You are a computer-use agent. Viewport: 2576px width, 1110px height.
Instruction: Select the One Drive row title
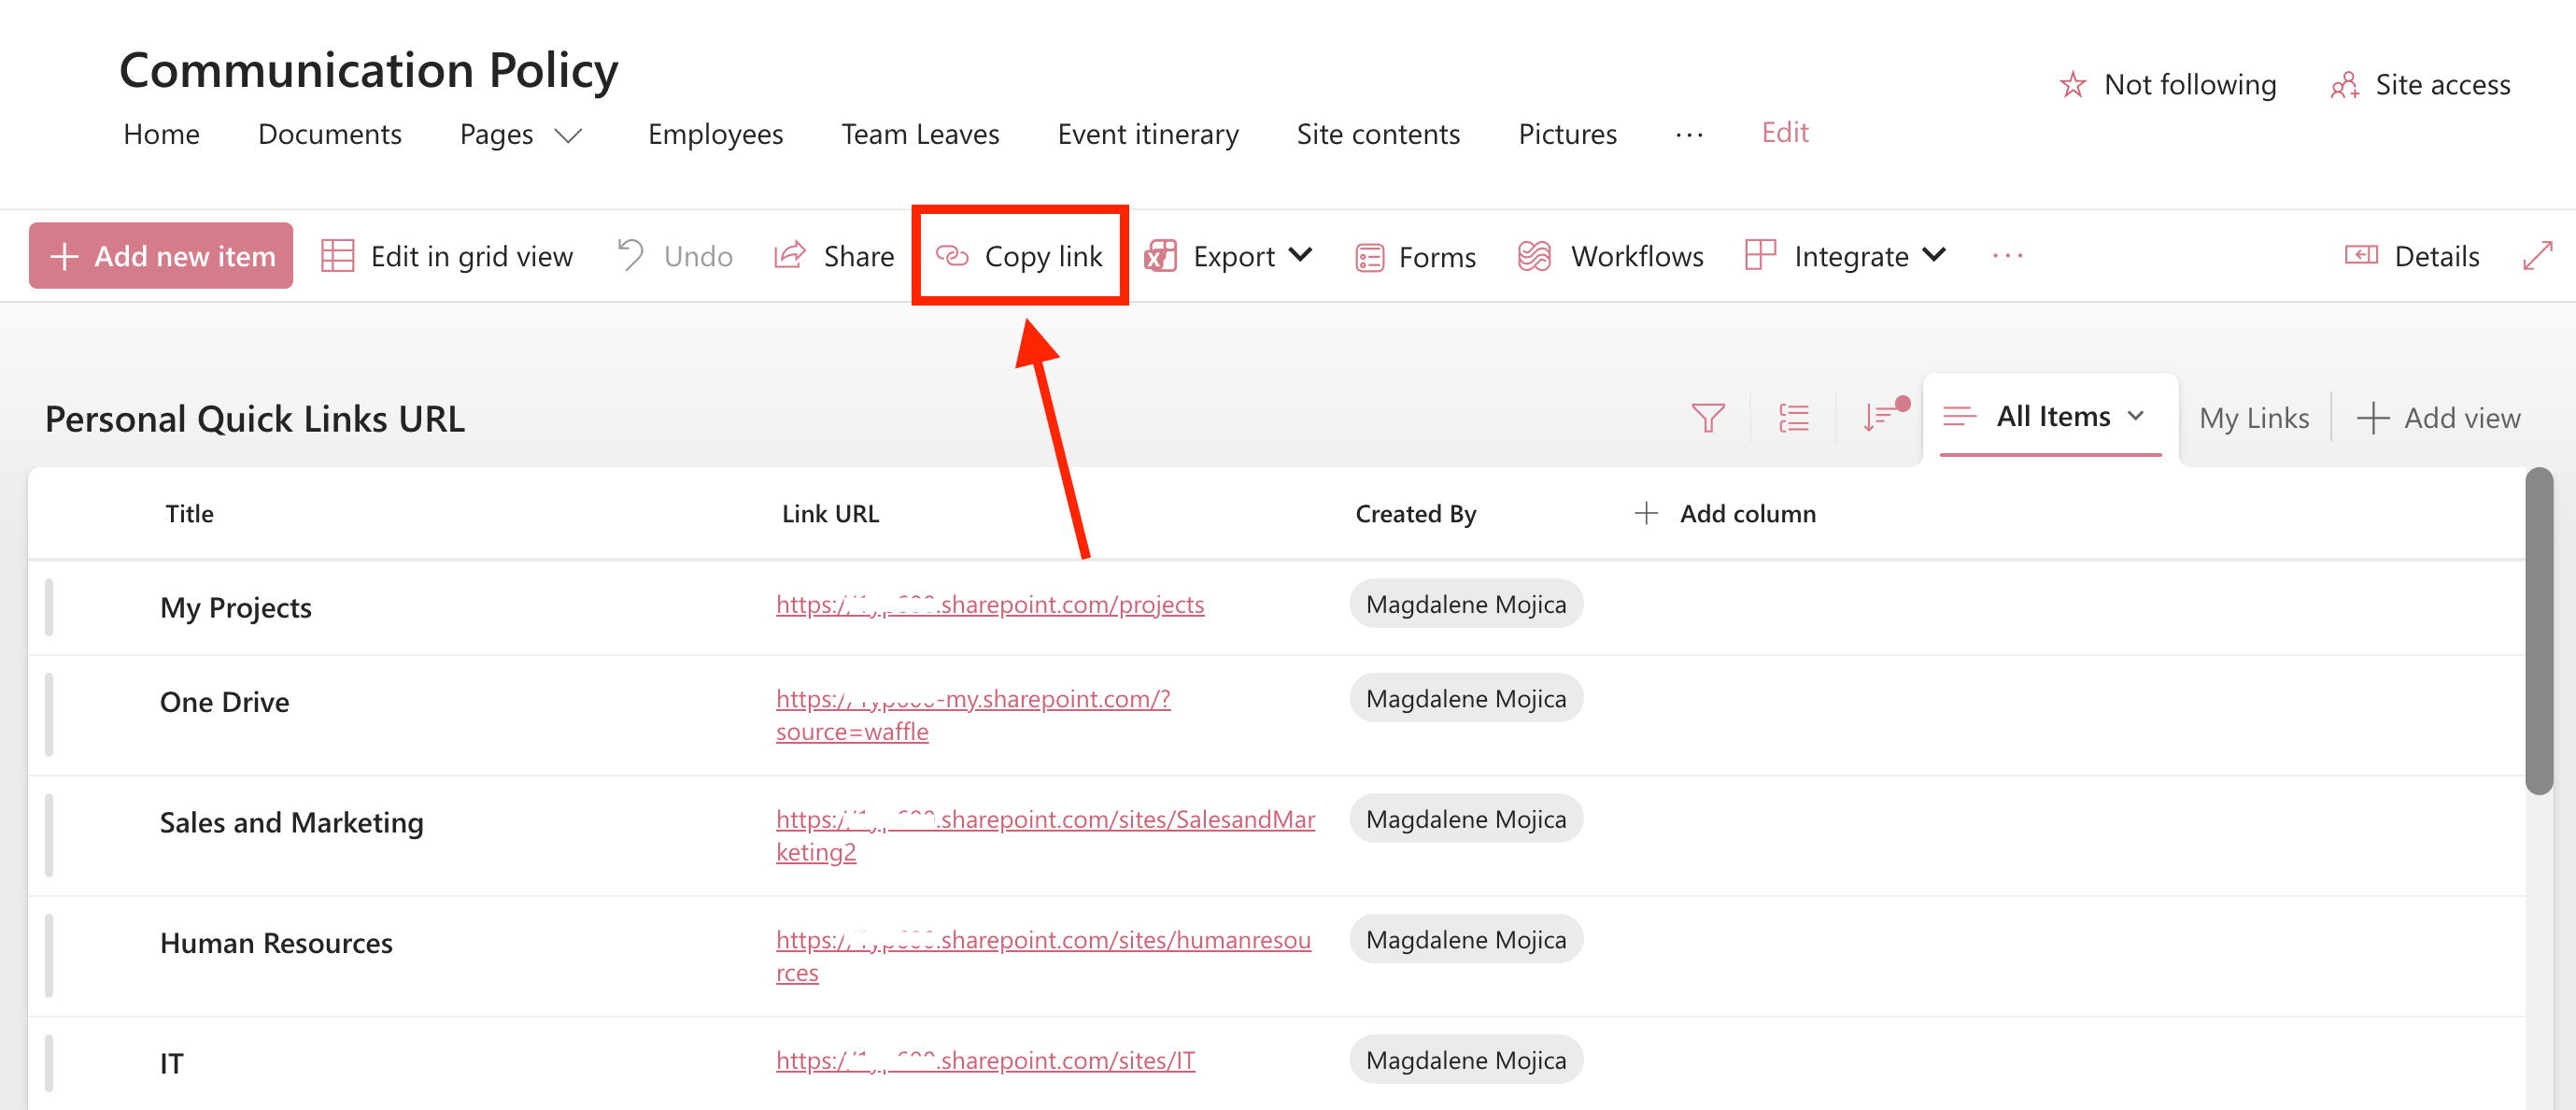point(224,701)
